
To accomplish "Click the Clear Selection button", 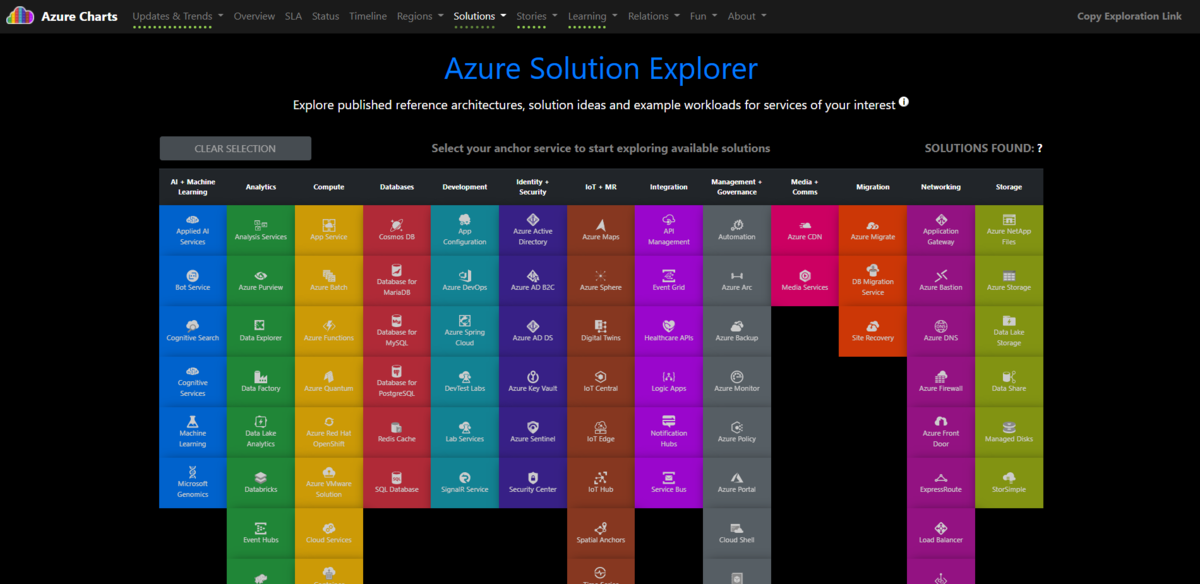I will [235, 148].
